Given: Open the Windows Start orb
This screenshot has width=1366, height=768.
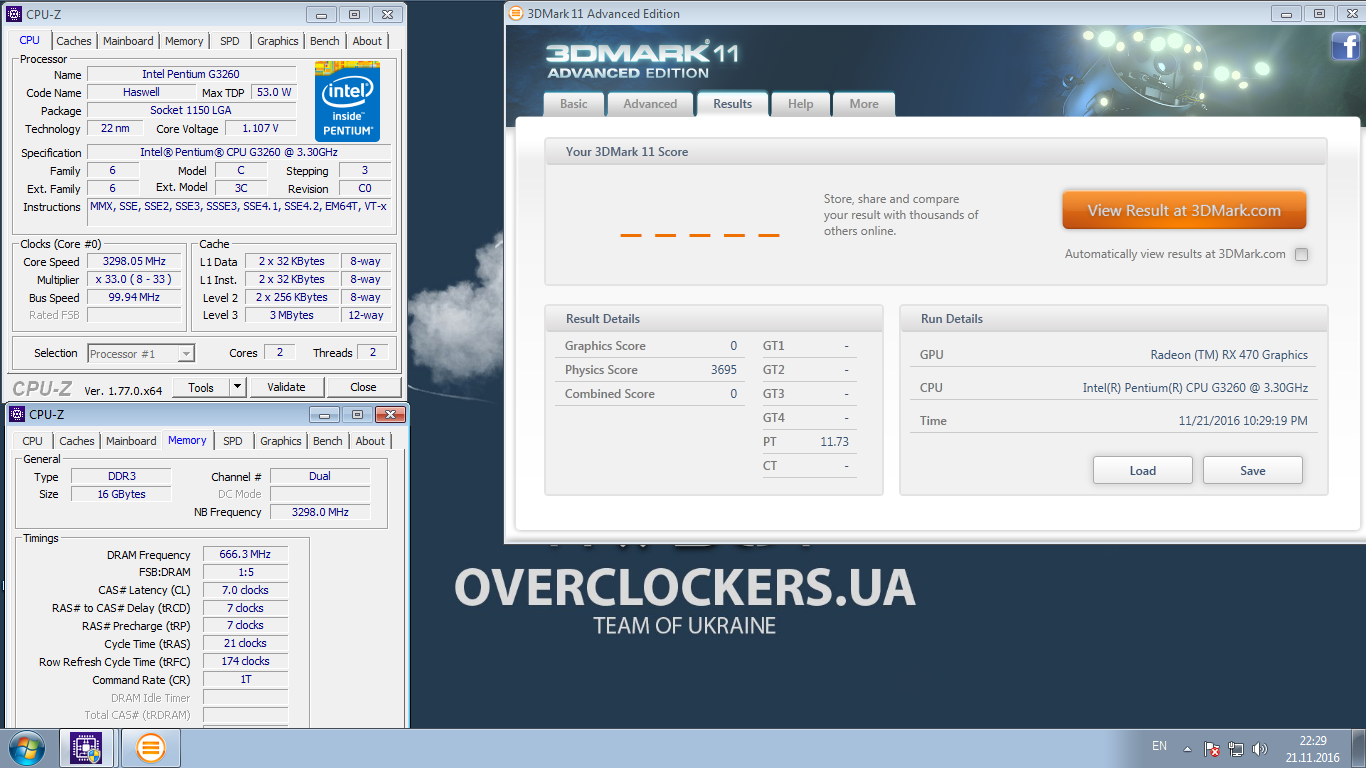Looking at the screenshot, I should (x=26, y=748).
